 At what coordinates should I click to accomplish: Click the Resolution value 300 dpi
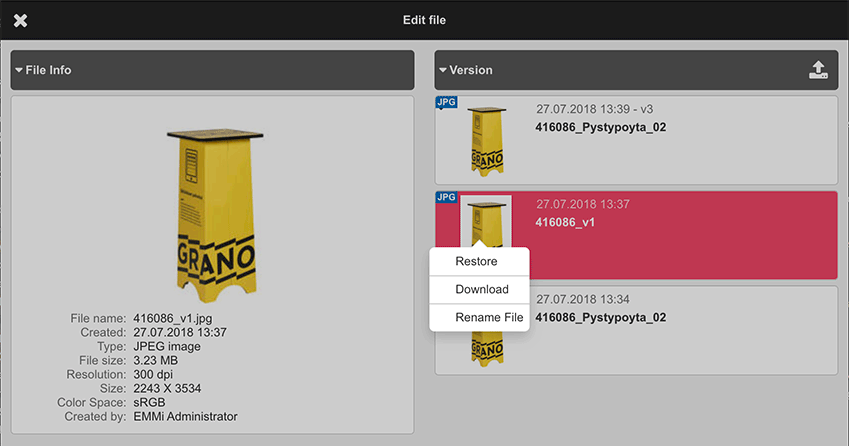[153, 375]
